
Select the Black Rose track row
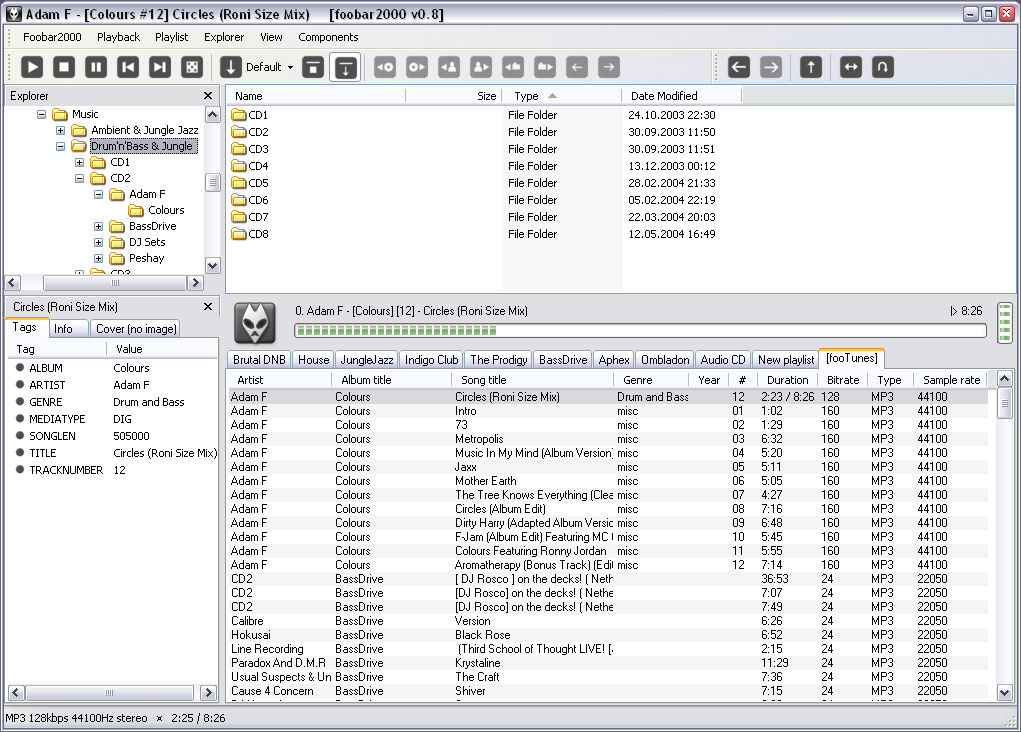coord(609,635)
